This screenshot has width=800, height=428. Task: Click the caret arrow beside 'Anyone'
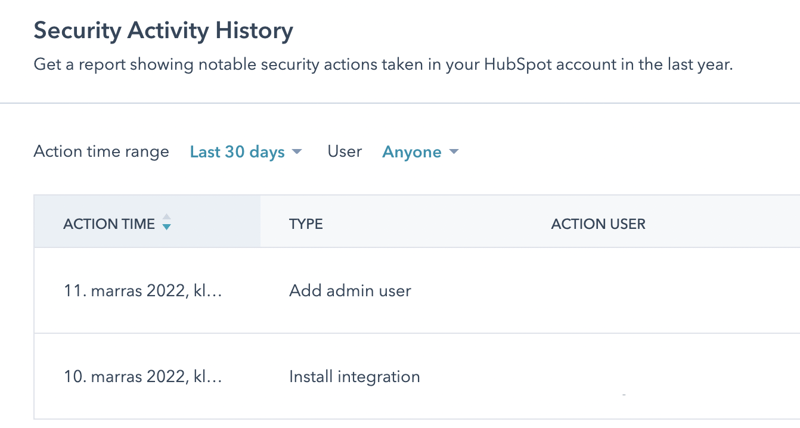(453, 152)
